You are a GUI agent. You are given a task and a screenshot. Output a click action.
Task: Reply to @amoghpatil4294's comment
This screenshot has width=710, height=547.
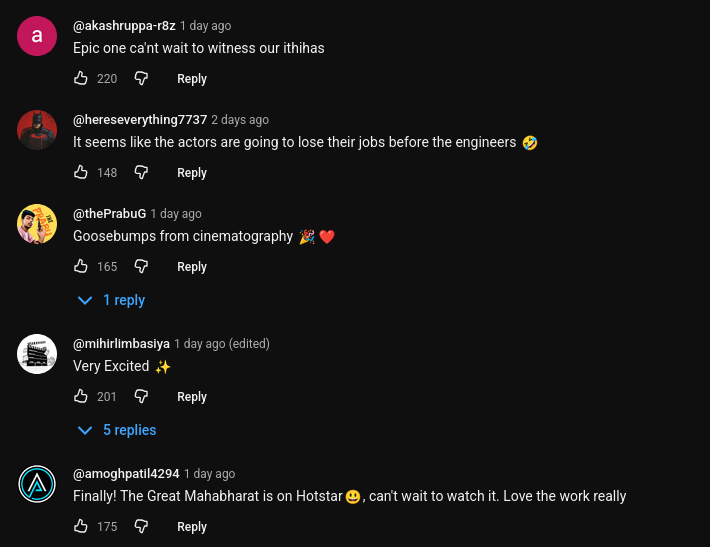coord(192,527)
